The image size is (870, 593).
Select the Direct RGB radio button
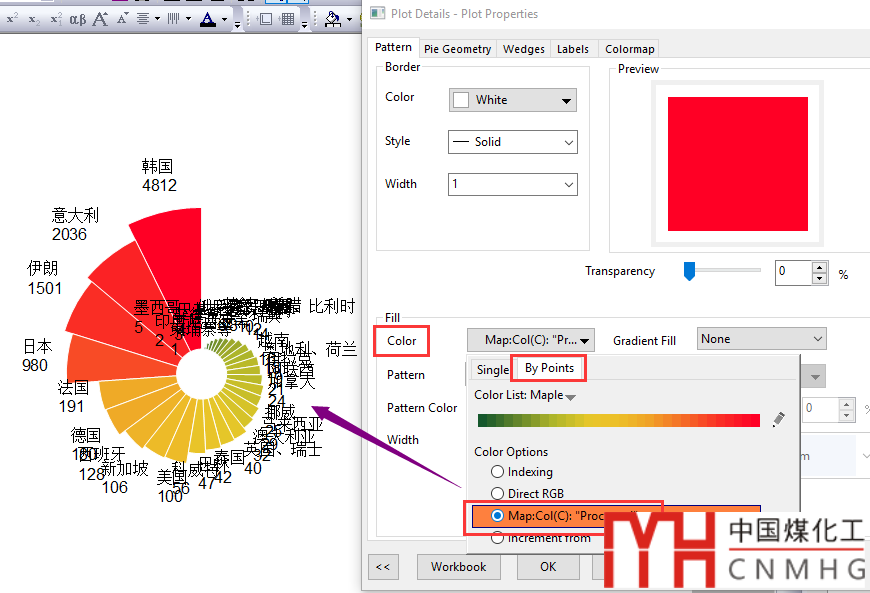497,493
